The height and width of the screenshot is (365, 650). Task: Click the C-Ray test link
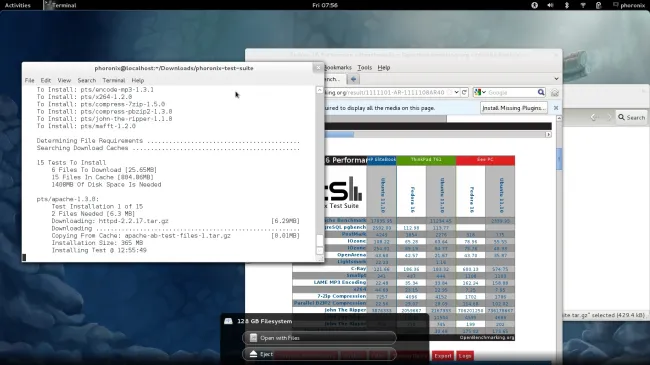pos(358,269)
